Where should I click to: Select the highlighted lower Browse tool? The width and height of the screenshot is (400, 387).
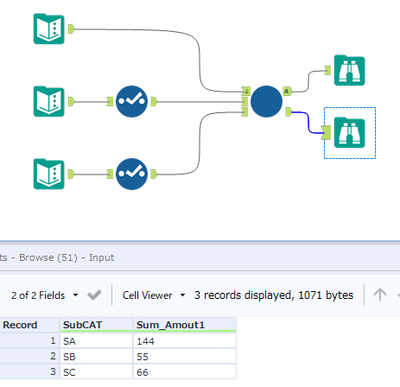(350, 133)
